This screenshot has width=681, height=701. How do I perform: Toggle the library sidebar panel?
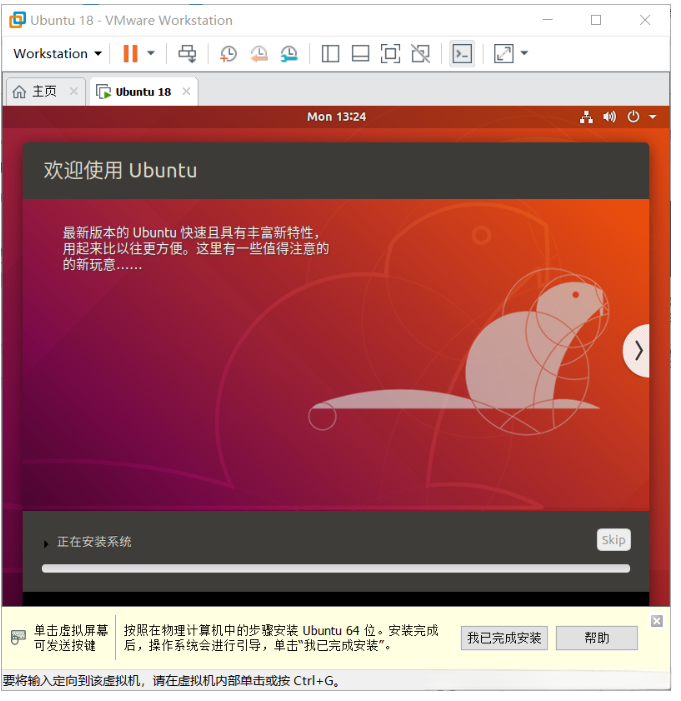(330, 54)
